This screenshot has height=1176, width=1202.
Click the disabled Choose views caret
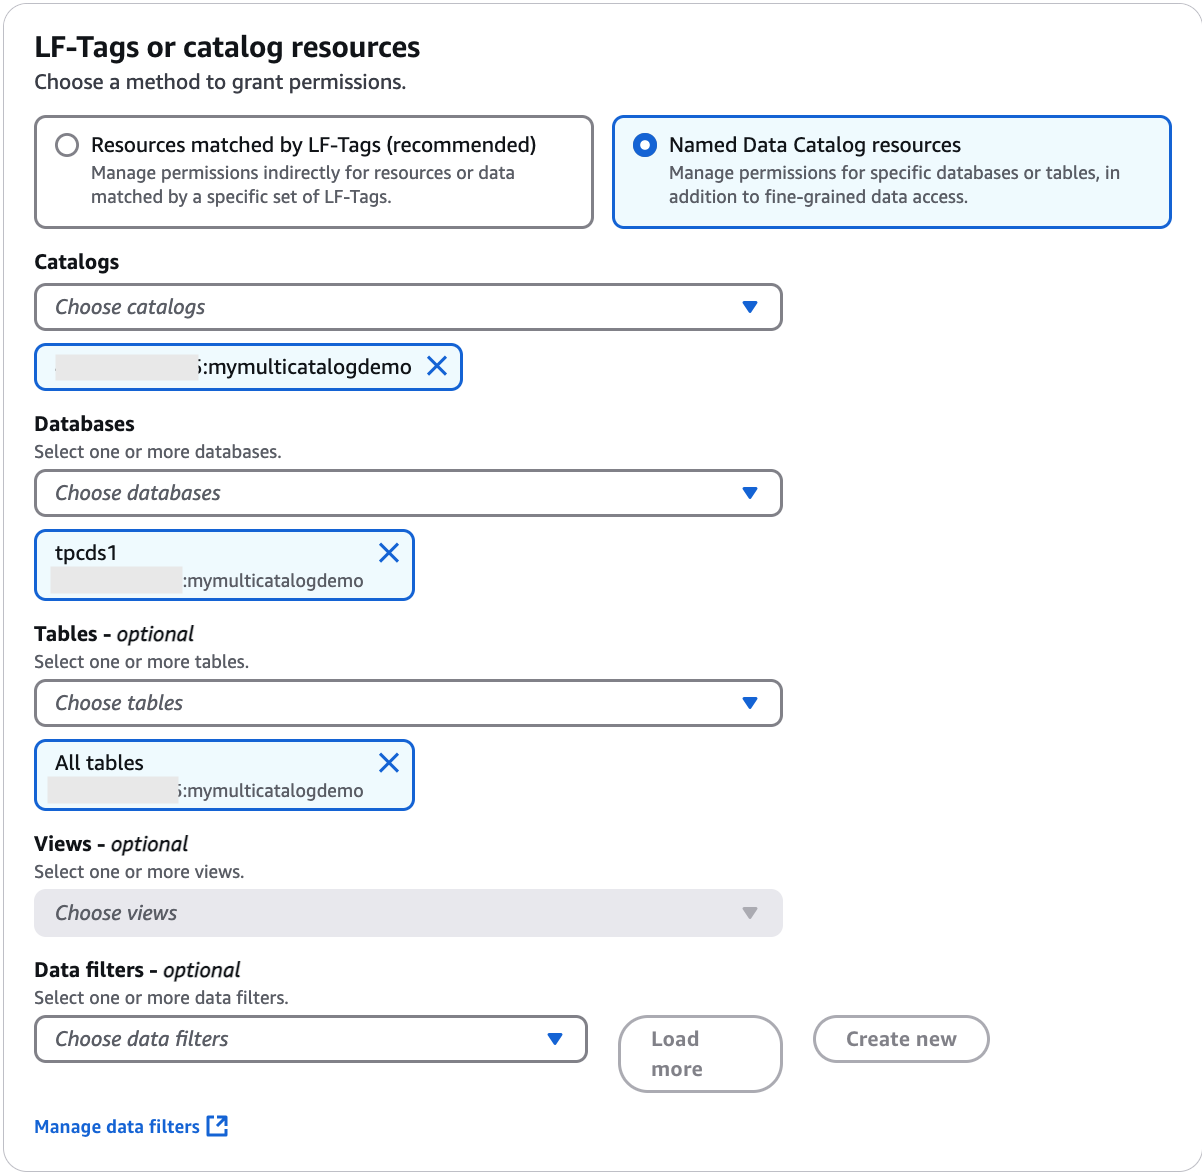point(750,913)
